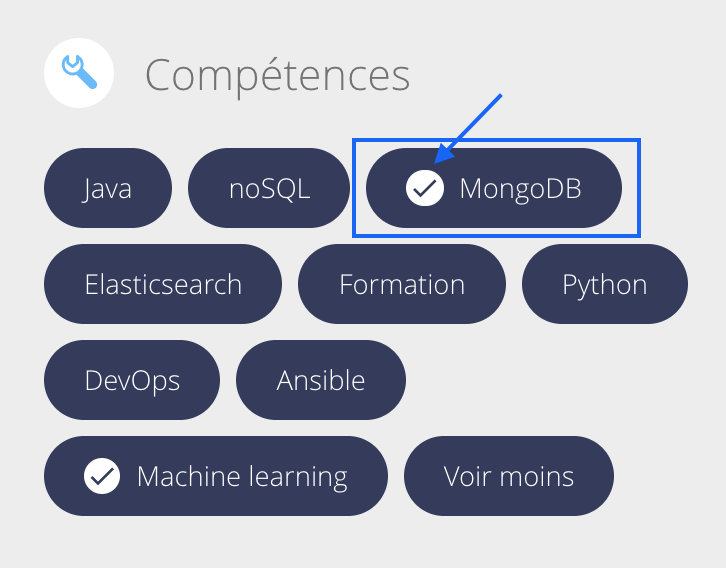The width and height of the screenshot is (726, 568).
Task: Select the Elasticsearch skill pill
Action: (163, 284)
